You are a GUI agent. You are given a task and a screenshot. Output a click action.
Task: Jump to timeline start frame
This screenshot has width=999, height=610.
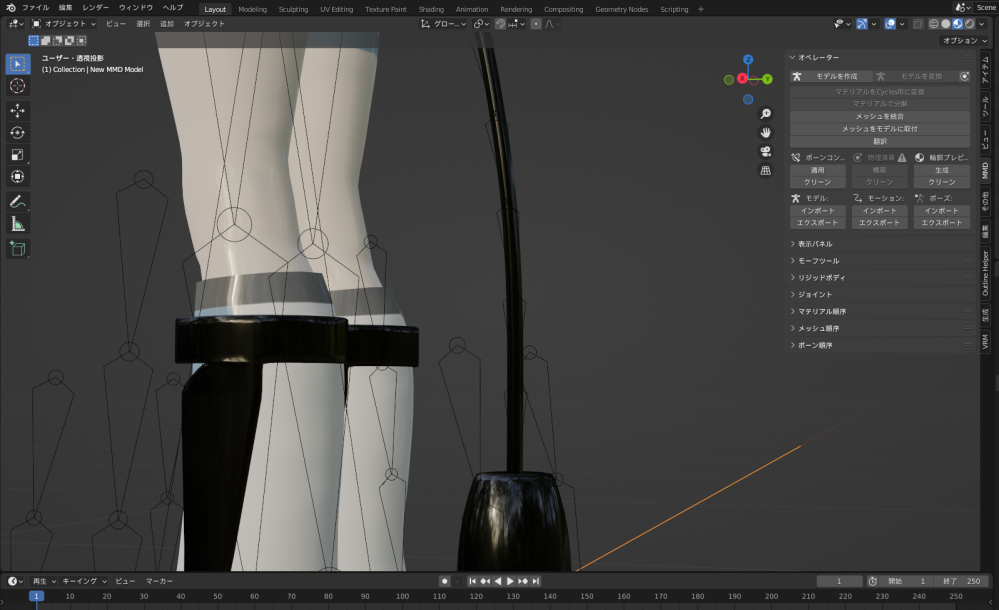click(472, 581)
